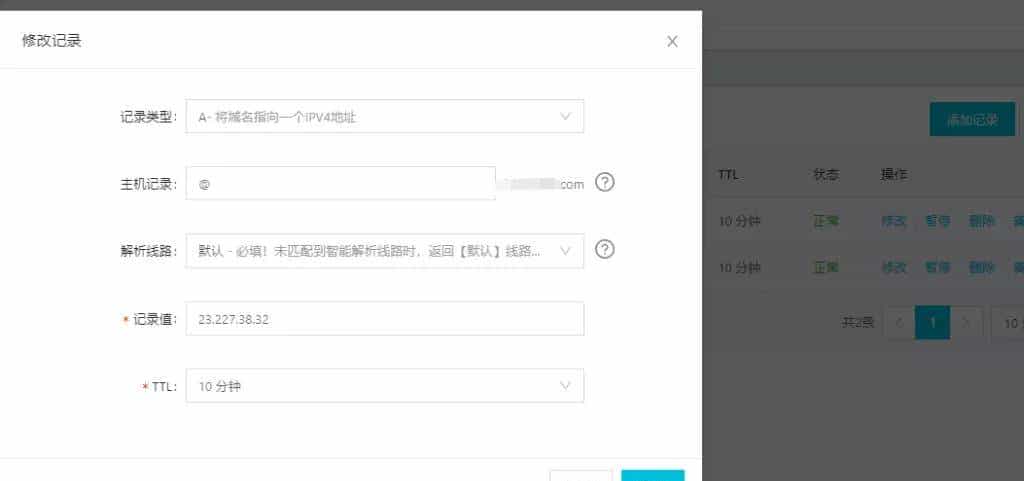The height and width of the screenshot is (481, 1024).
Task: Open the page-size dropdown showing 10
Action: [1007, 323]
